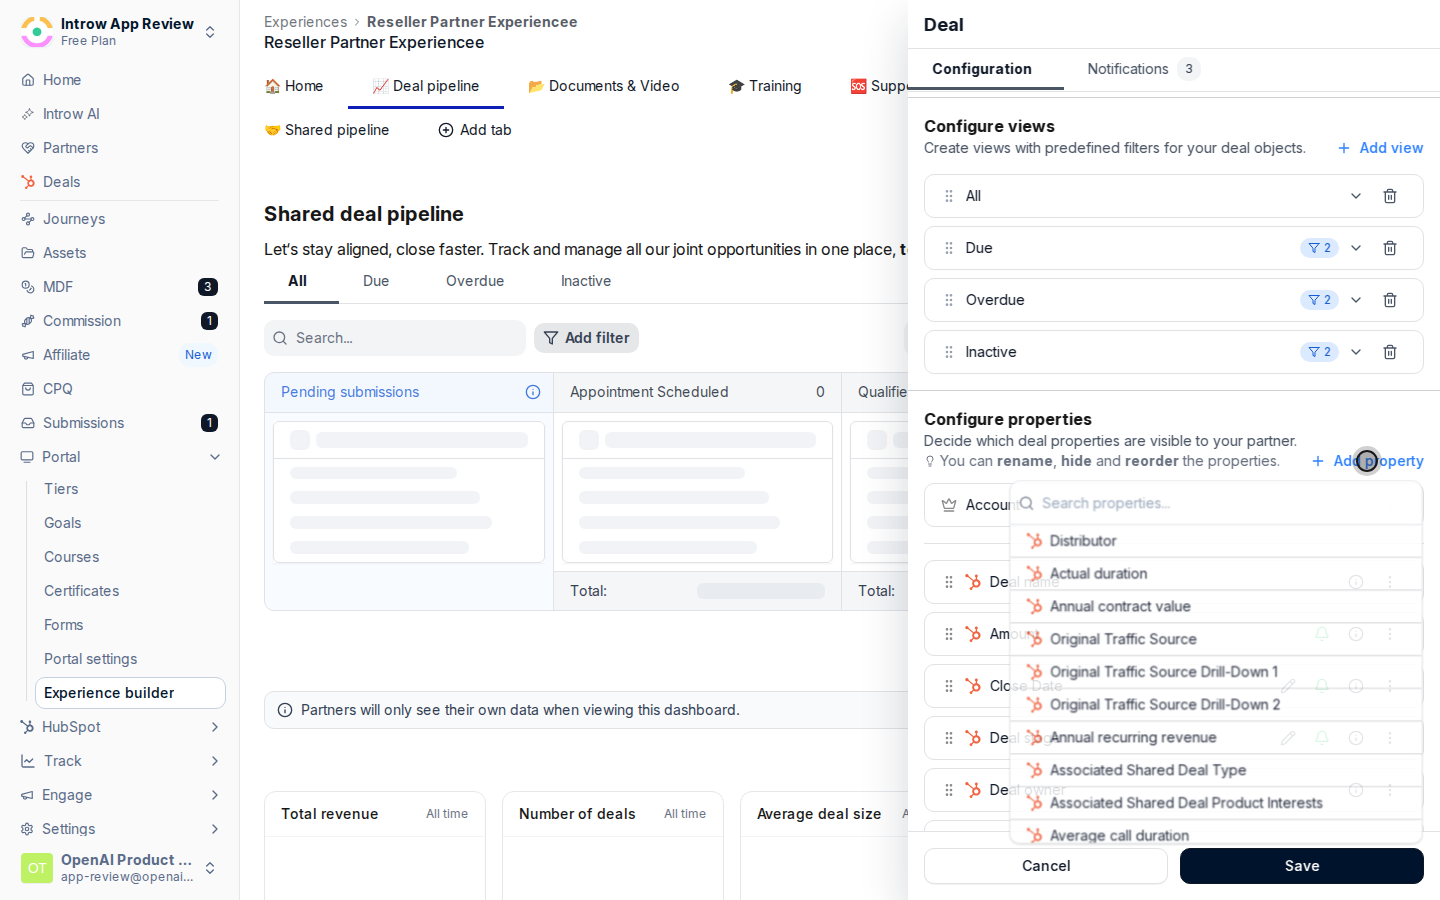Image resolution: width=1440 pixels, height=900 pixels.
Task: Click the Submissions icon in sidebar
Action: 28,423
